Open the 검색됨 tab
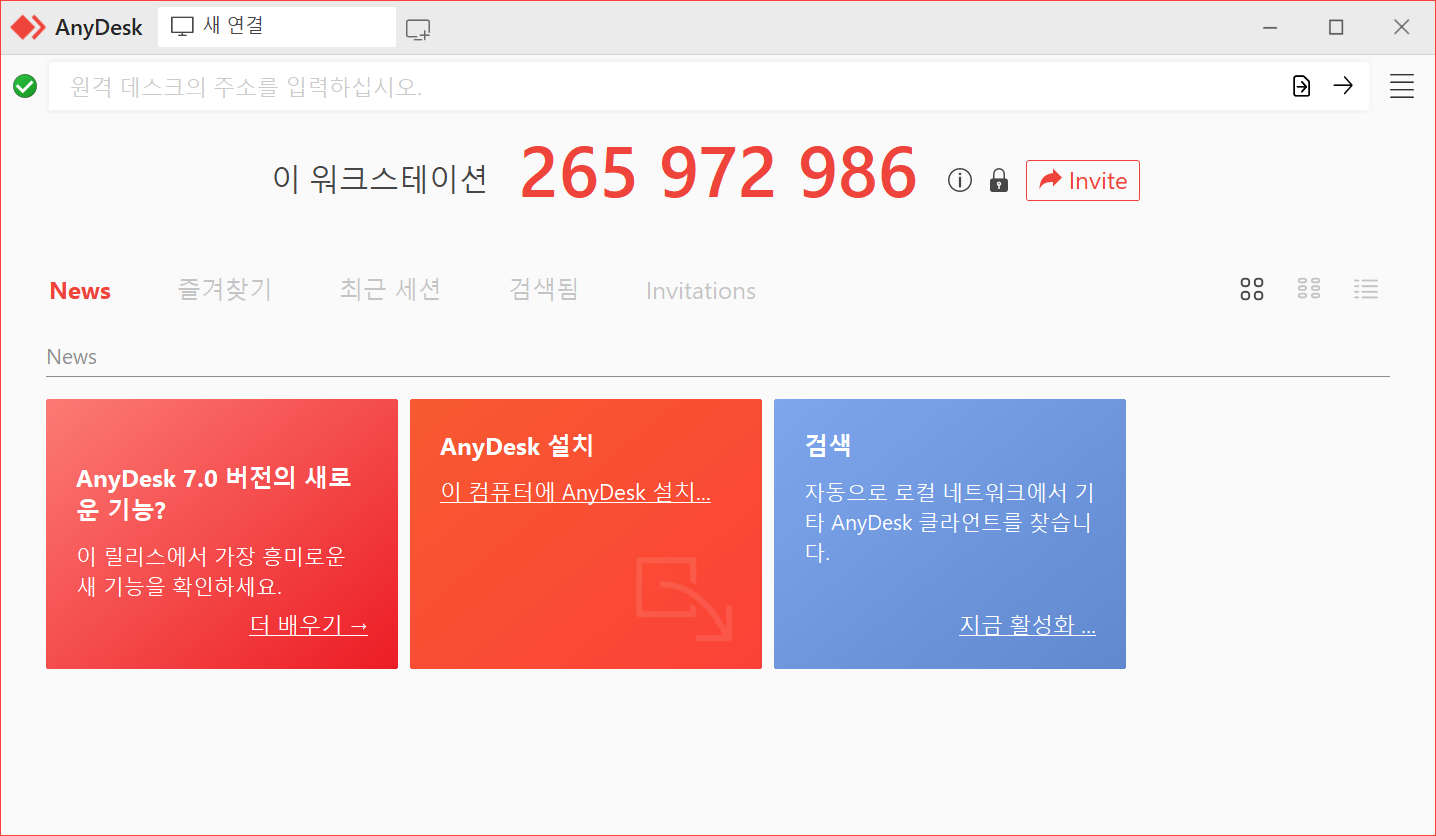 click(543, 290)
